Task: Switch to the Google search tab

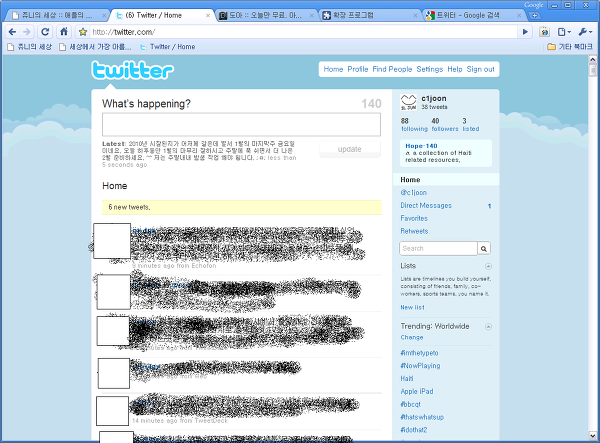Action: (x=474, y=15)
